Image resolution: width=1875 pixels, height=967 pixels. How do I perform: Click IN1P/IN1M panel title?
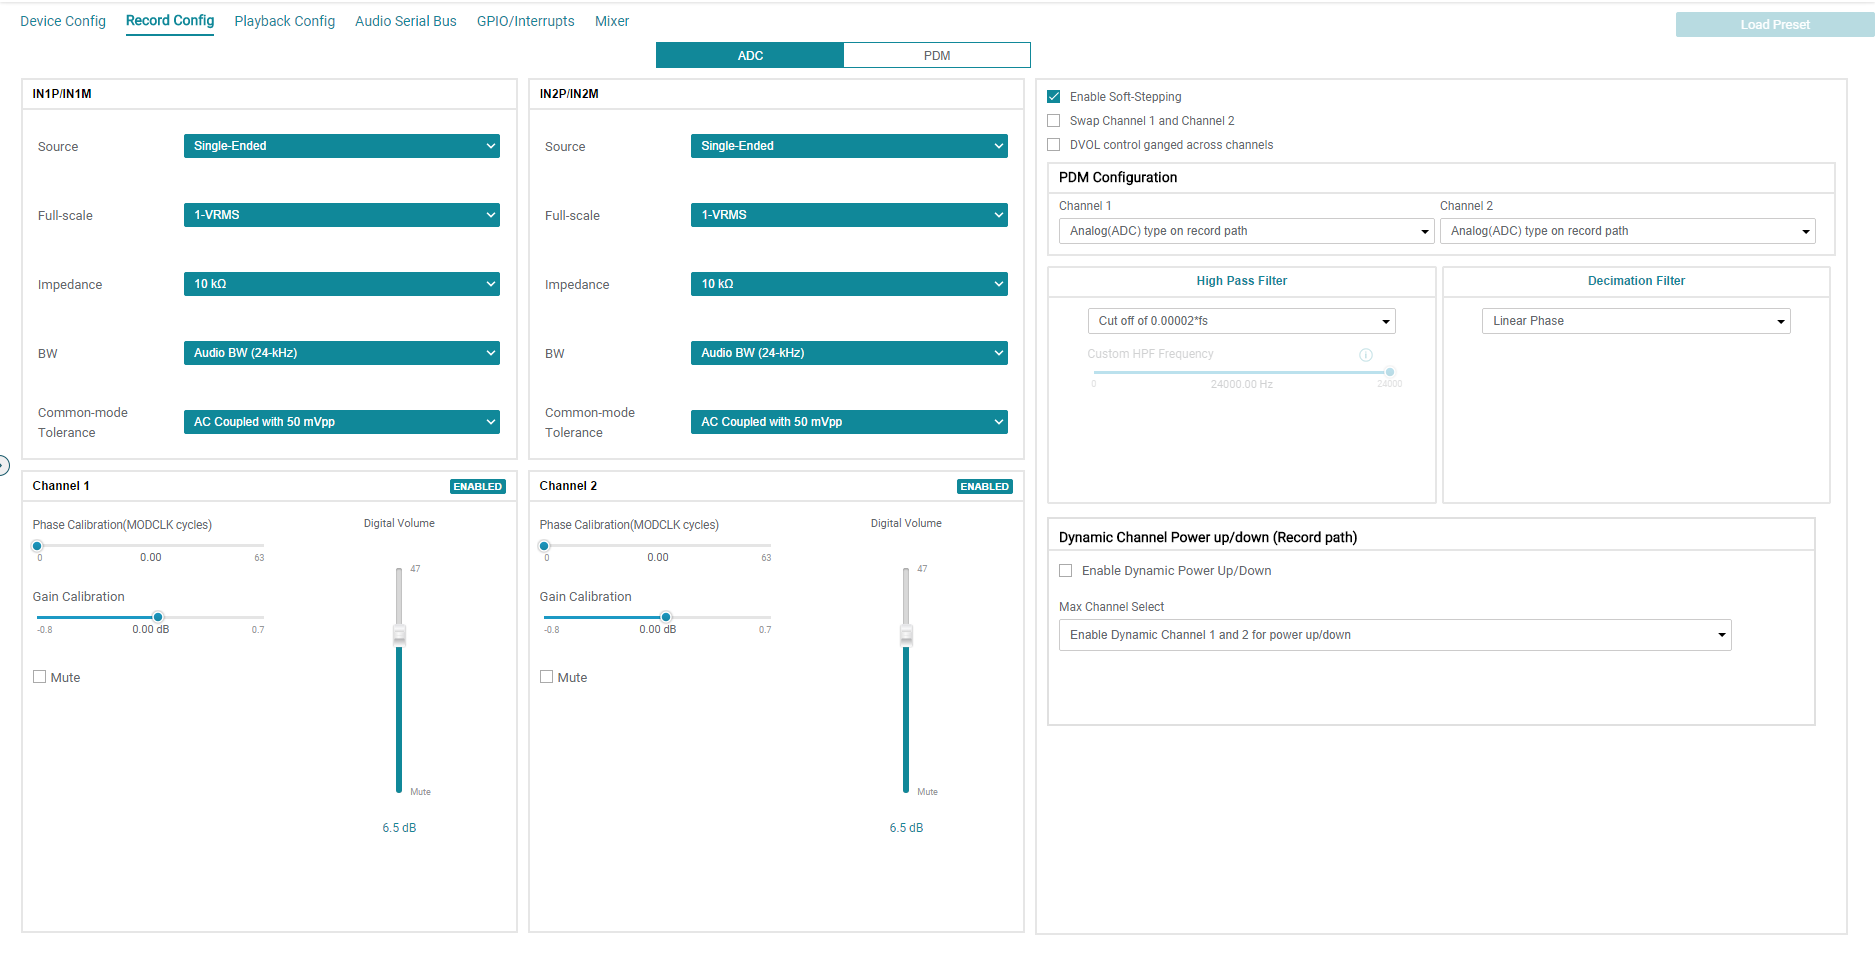coord(62,94)
